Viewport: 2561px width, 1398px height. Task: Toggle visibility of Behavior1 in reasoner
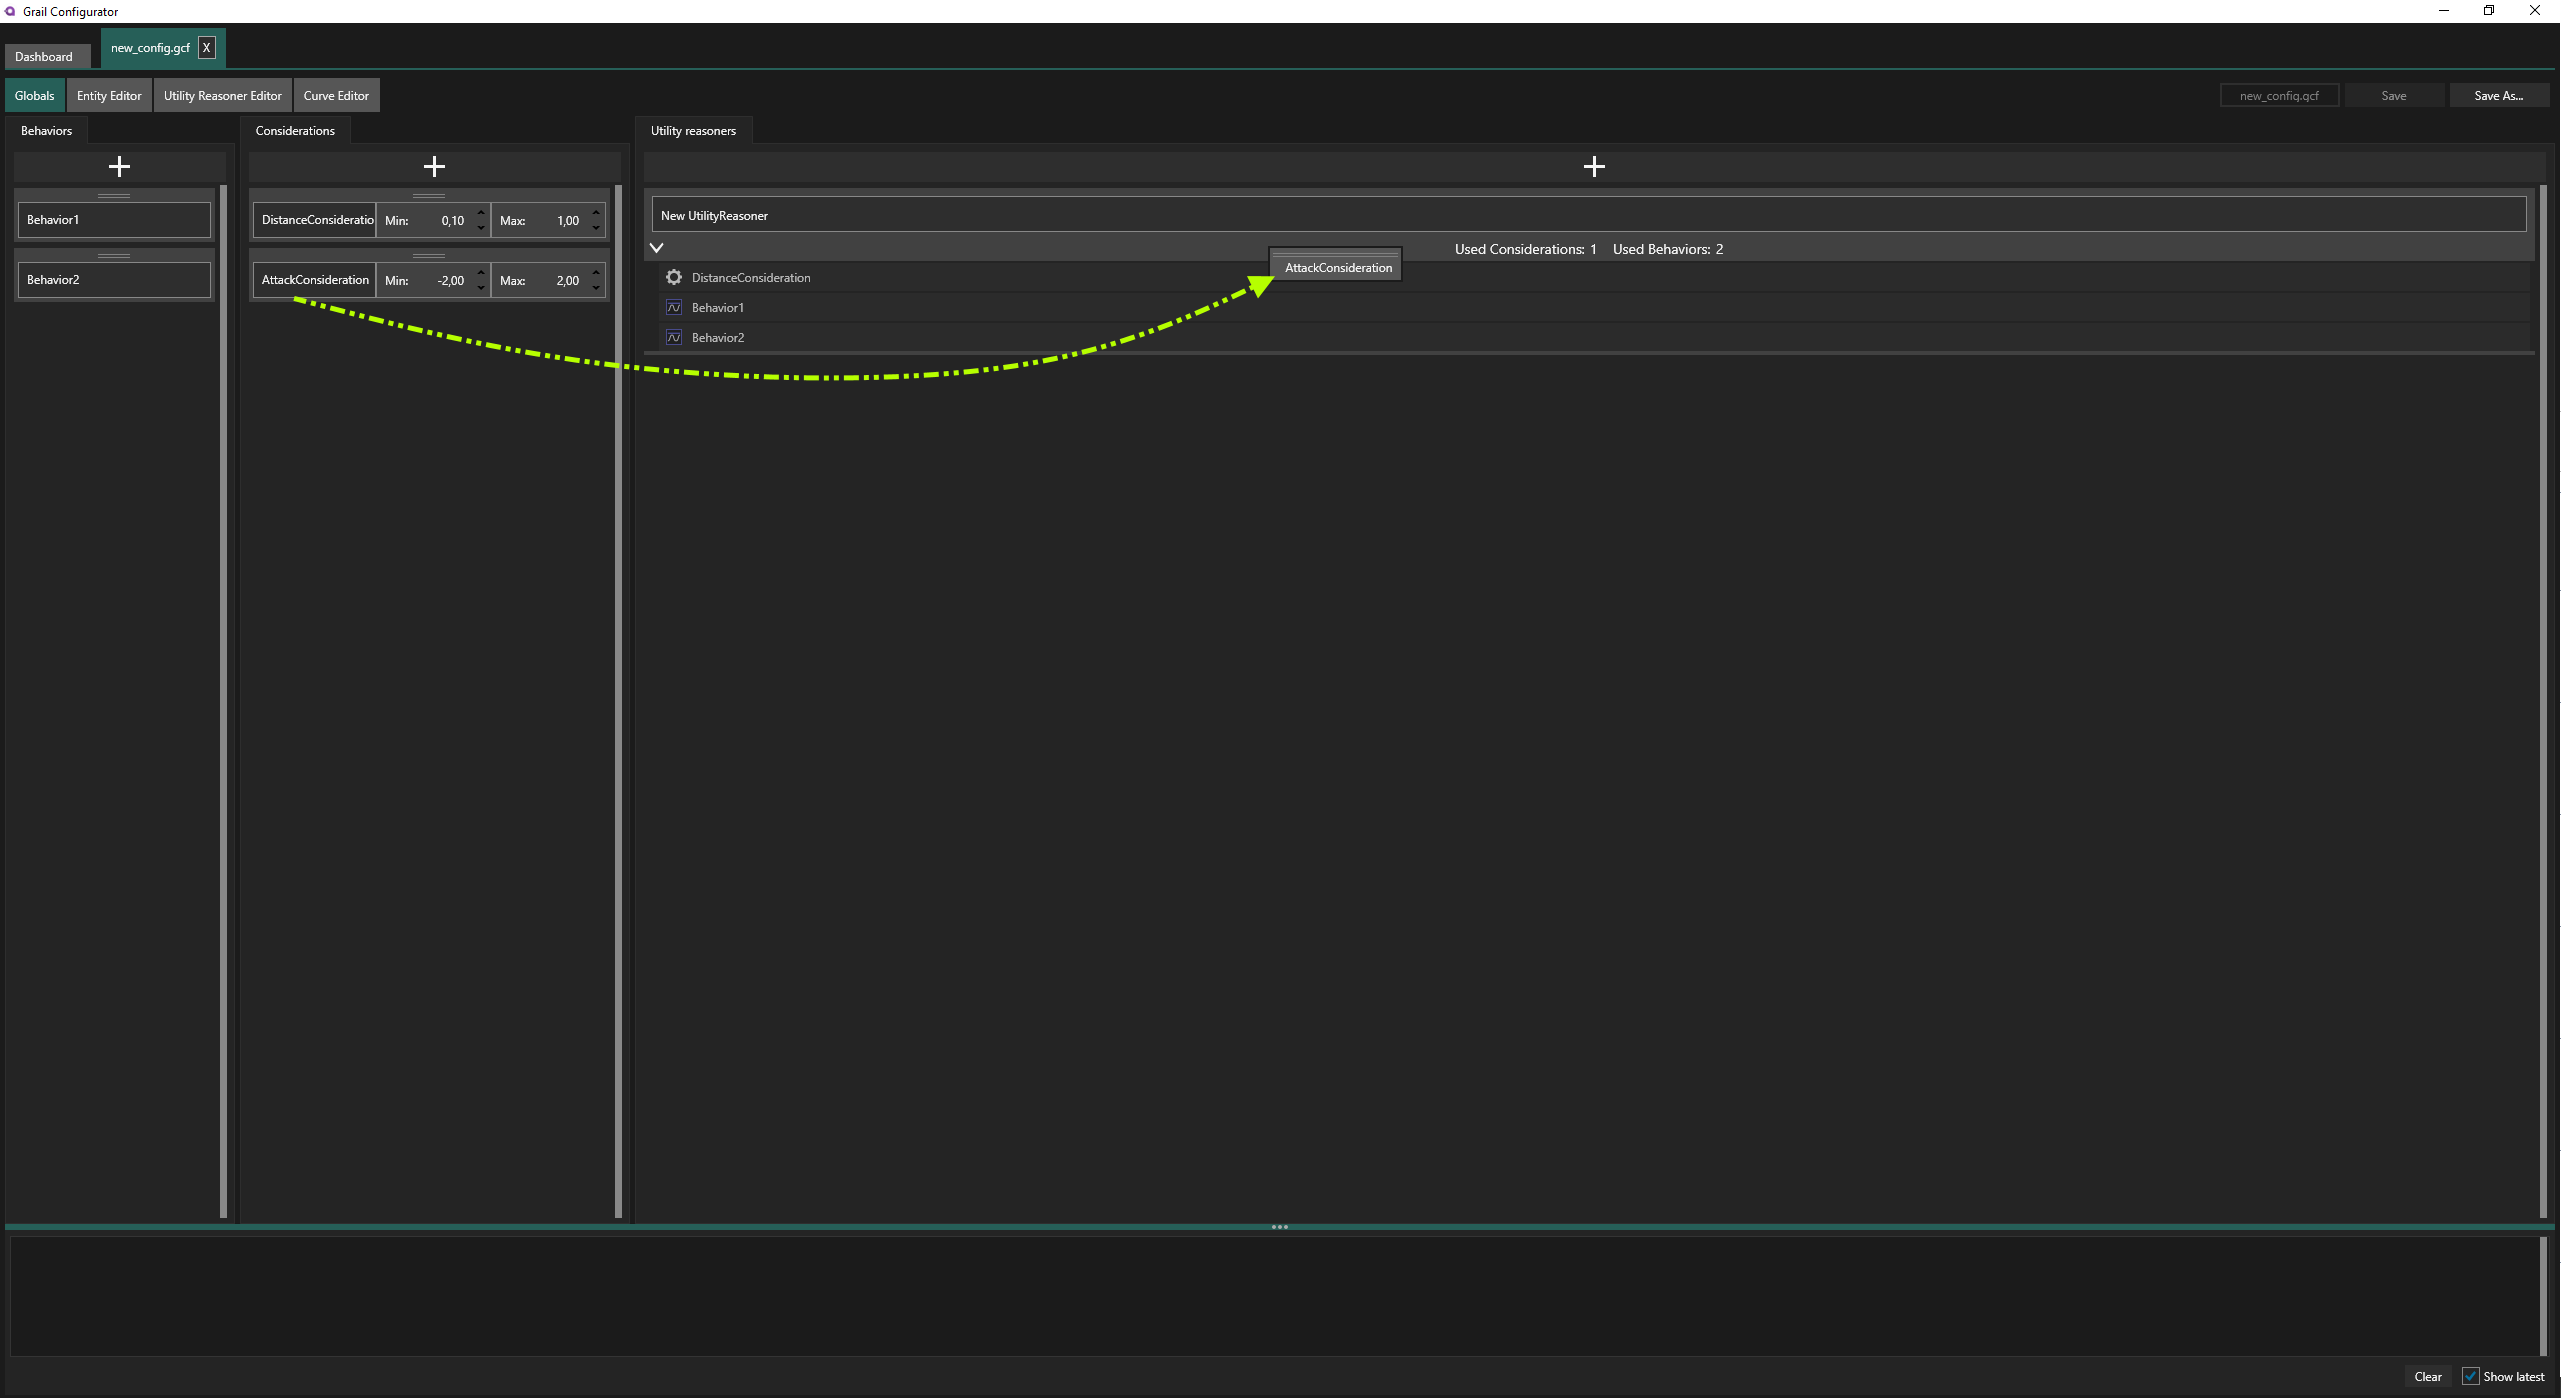pyautogui.click(x=675, y=306)
